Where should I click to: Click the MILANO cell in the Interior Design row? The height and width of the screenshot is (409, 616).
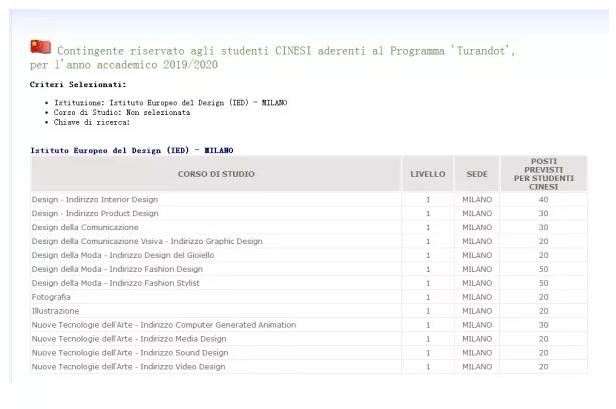[x=477, y=200]
